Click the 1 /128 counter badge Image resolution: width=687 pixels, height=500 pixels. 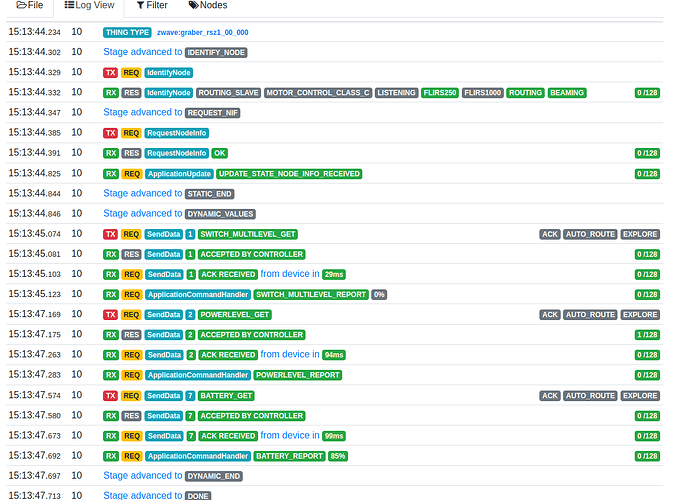[647, 335]
